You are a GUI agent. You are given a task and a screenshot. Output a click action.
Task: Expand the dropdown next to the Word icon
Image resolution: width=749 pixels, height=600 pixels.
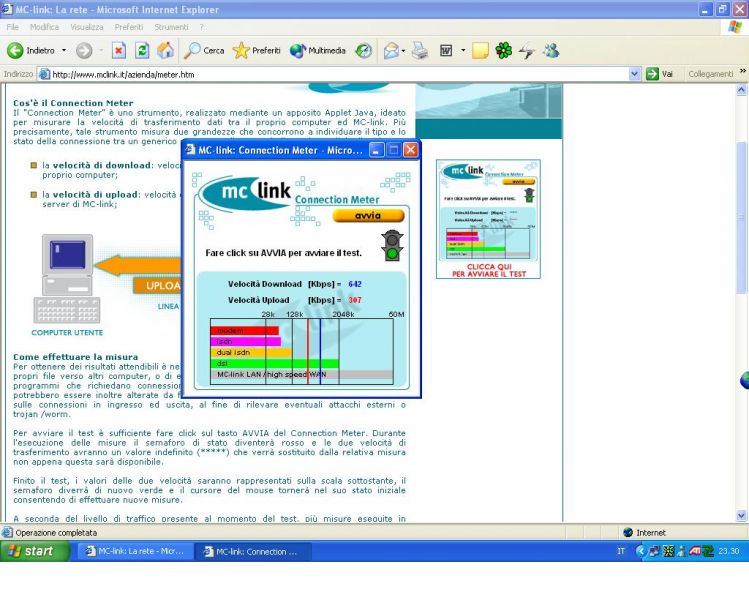coord(463,50)
